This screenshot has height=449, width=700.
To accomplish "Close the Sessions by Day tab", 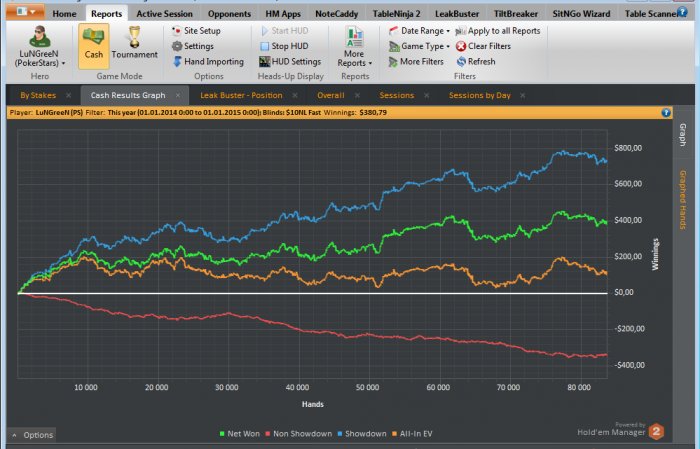I will pos(523,96).
